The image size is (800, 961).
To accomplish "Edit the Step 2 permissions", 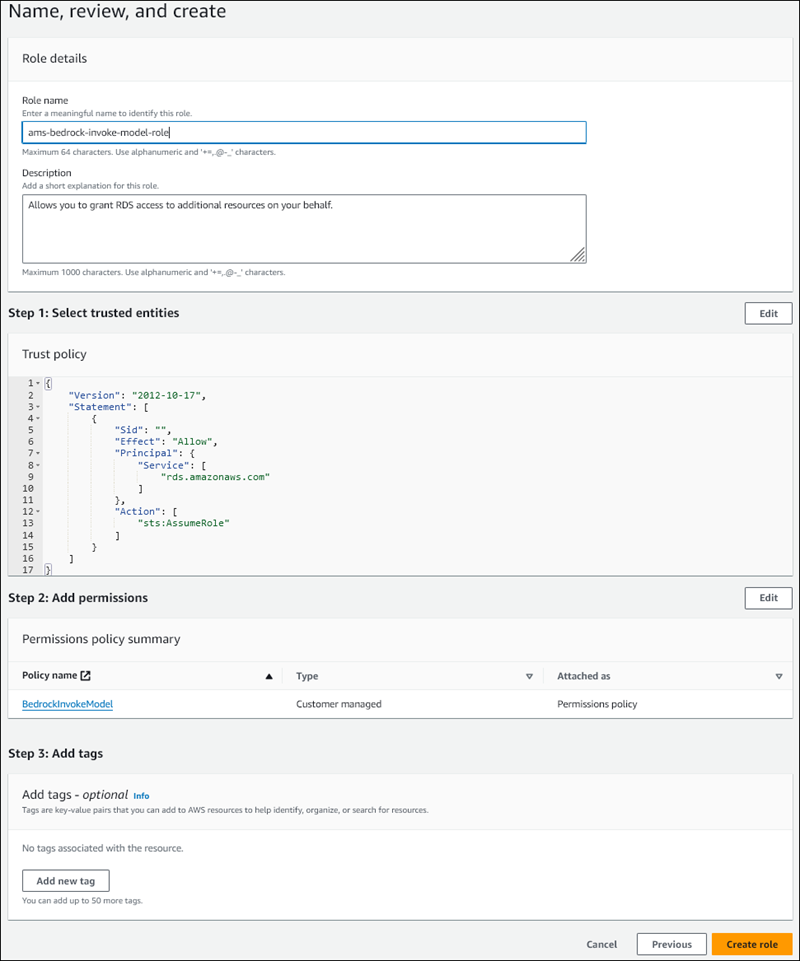I will point(767,597).
